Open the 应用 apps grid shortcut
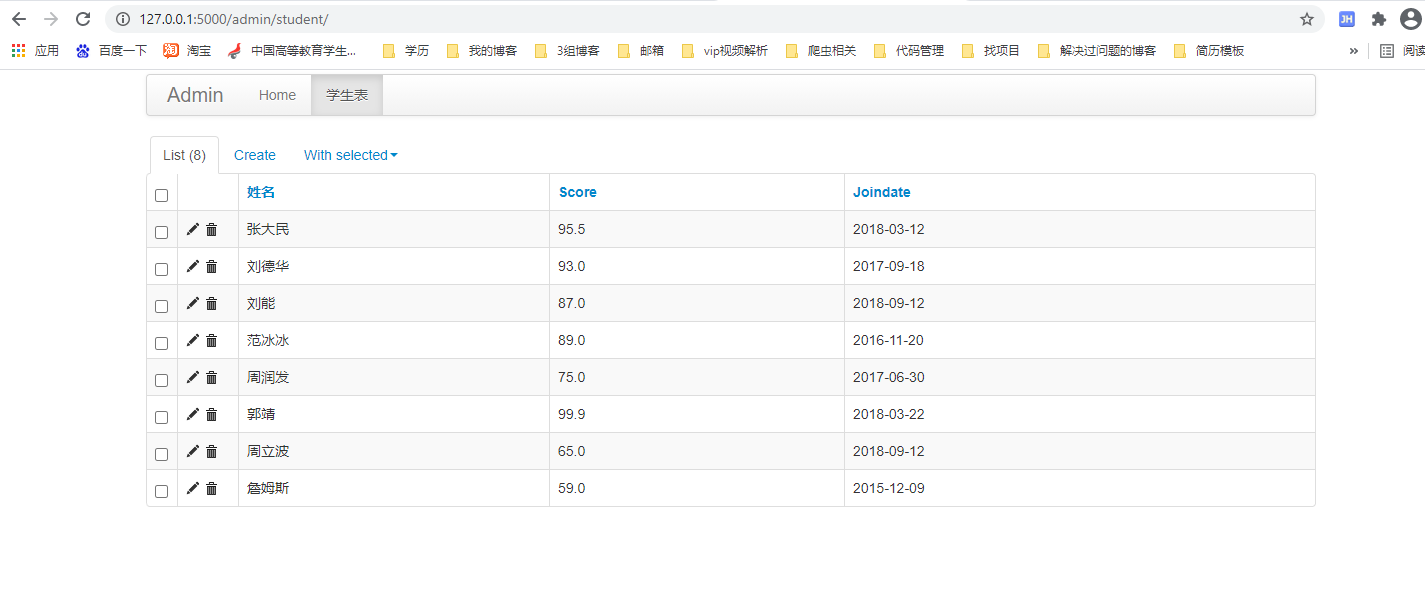The image size is (1425, 607). [35, 50]
